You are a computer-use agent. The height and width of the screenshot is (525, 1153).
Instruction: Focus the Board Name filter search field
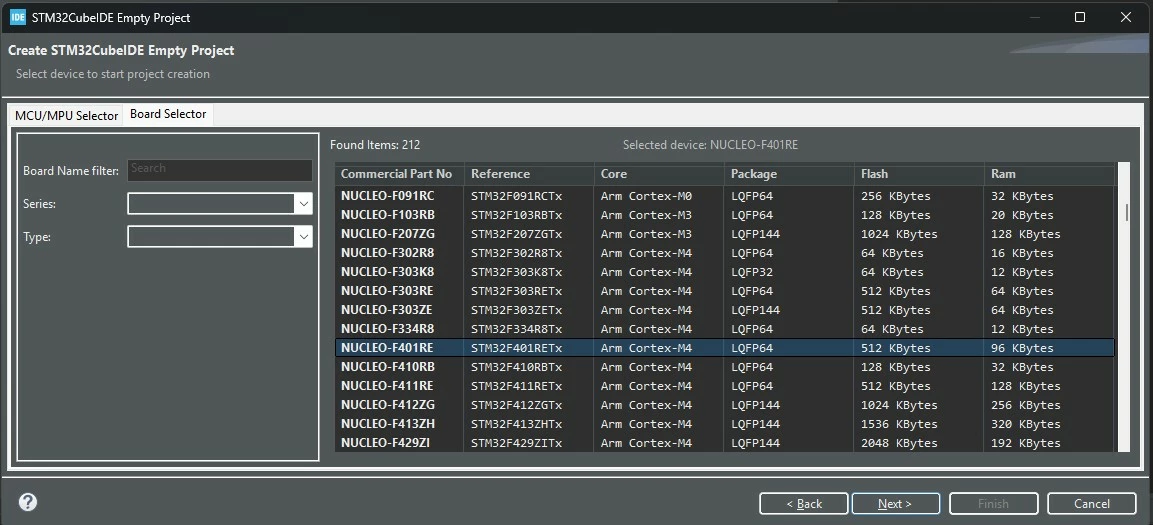(x=220, y=170)
